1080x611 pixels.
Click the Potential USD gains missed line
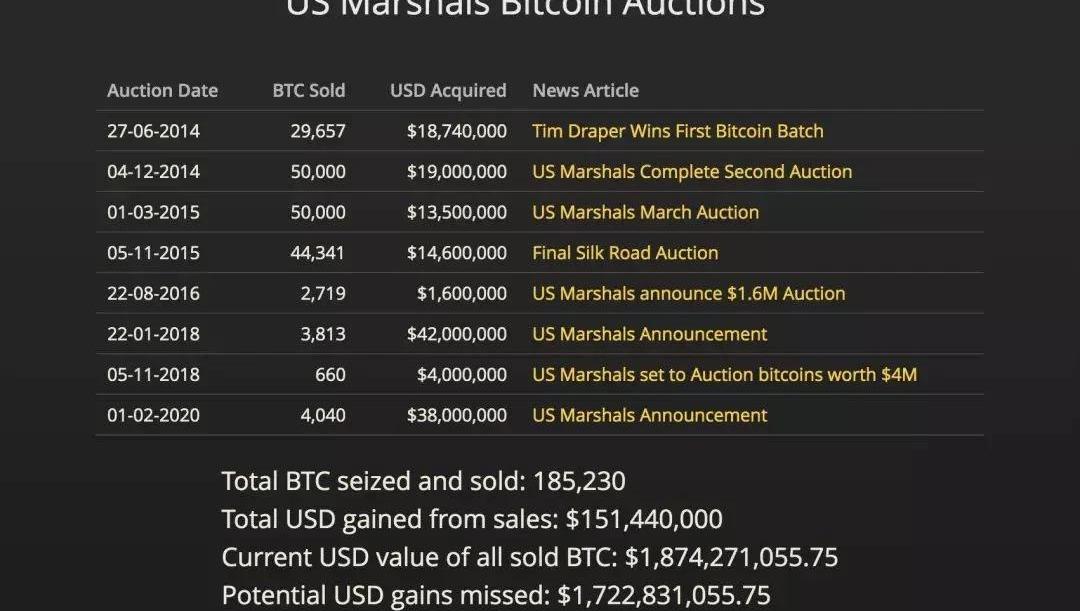(496, 595)
